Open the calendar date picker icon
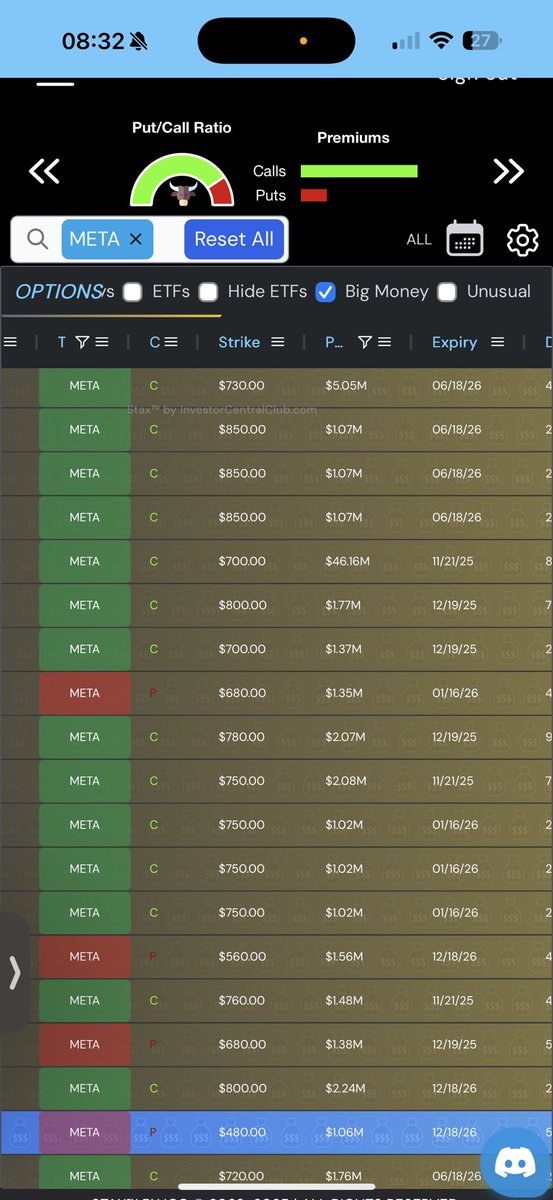 pyautogui.click(x=465, y=239)
